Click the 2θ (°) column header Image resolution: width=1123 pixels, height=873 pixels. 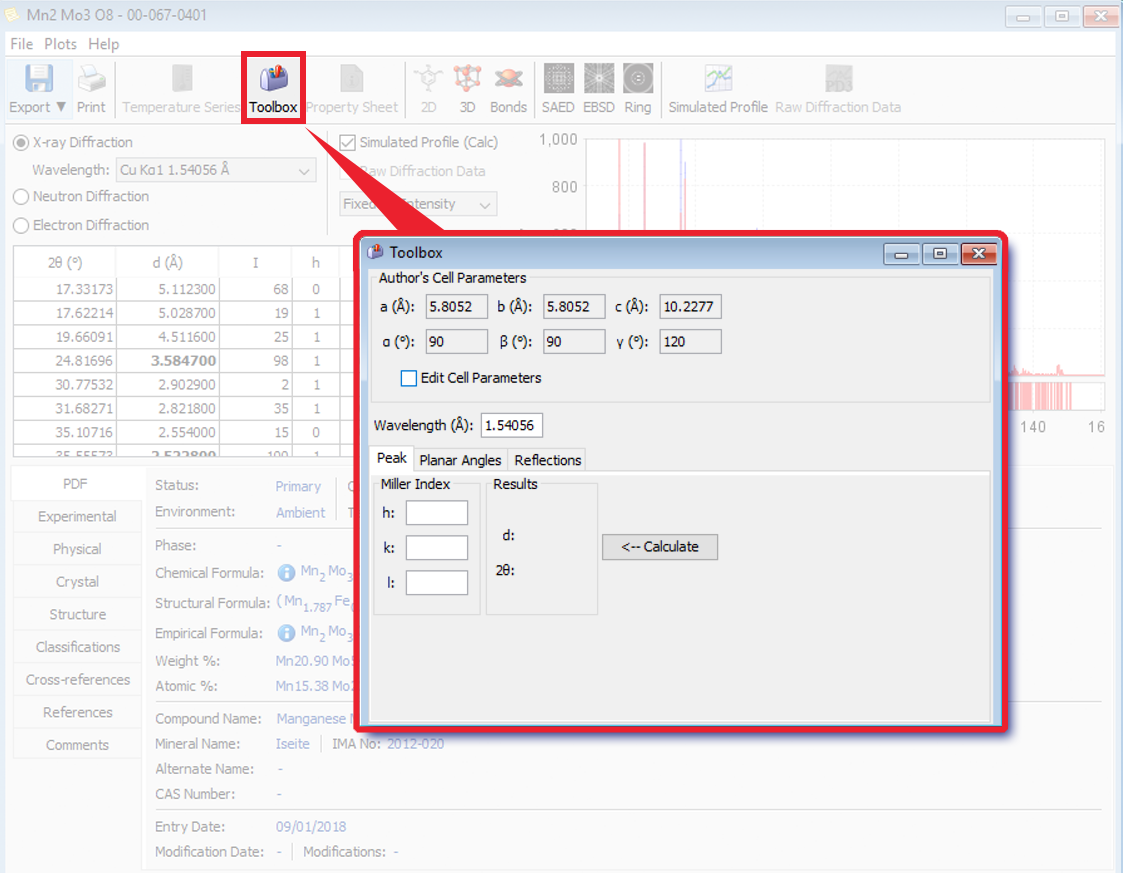pyautogui.click(x=65, y=263)
